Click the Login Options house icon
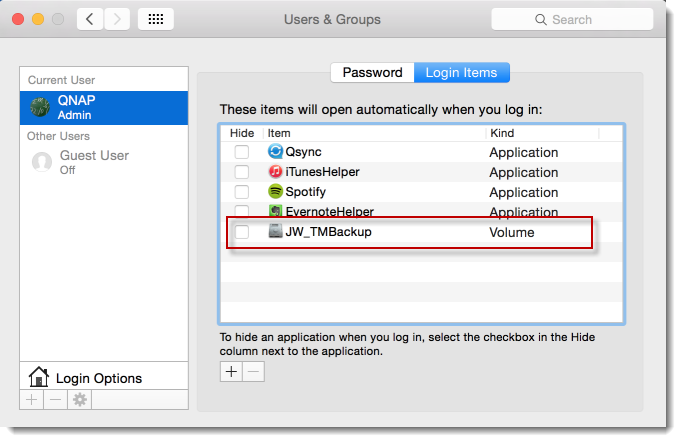Viewport: 681px width, 442px height. point(39,378)
